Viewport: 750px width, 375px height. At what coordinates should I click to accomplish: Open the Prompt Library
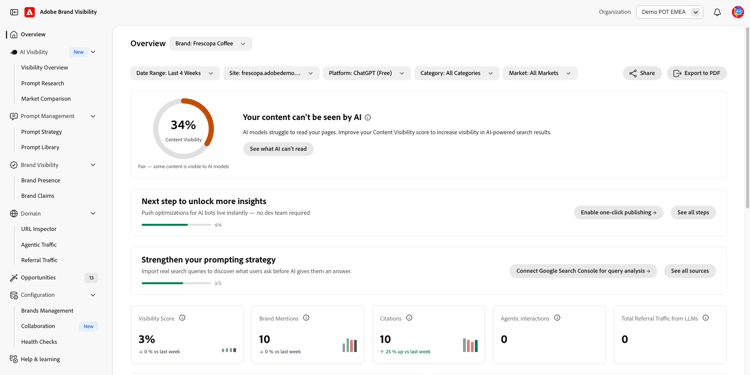[40, 147]
